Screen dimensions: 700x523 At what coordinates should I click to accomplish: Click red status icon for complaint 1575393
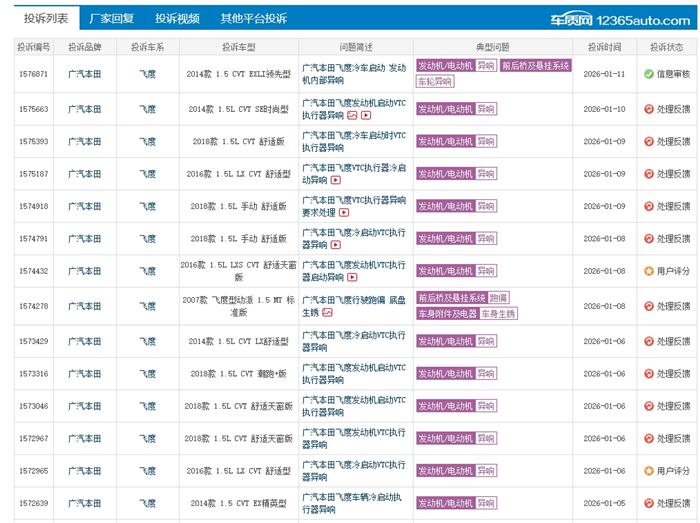[x=648, y=141]
